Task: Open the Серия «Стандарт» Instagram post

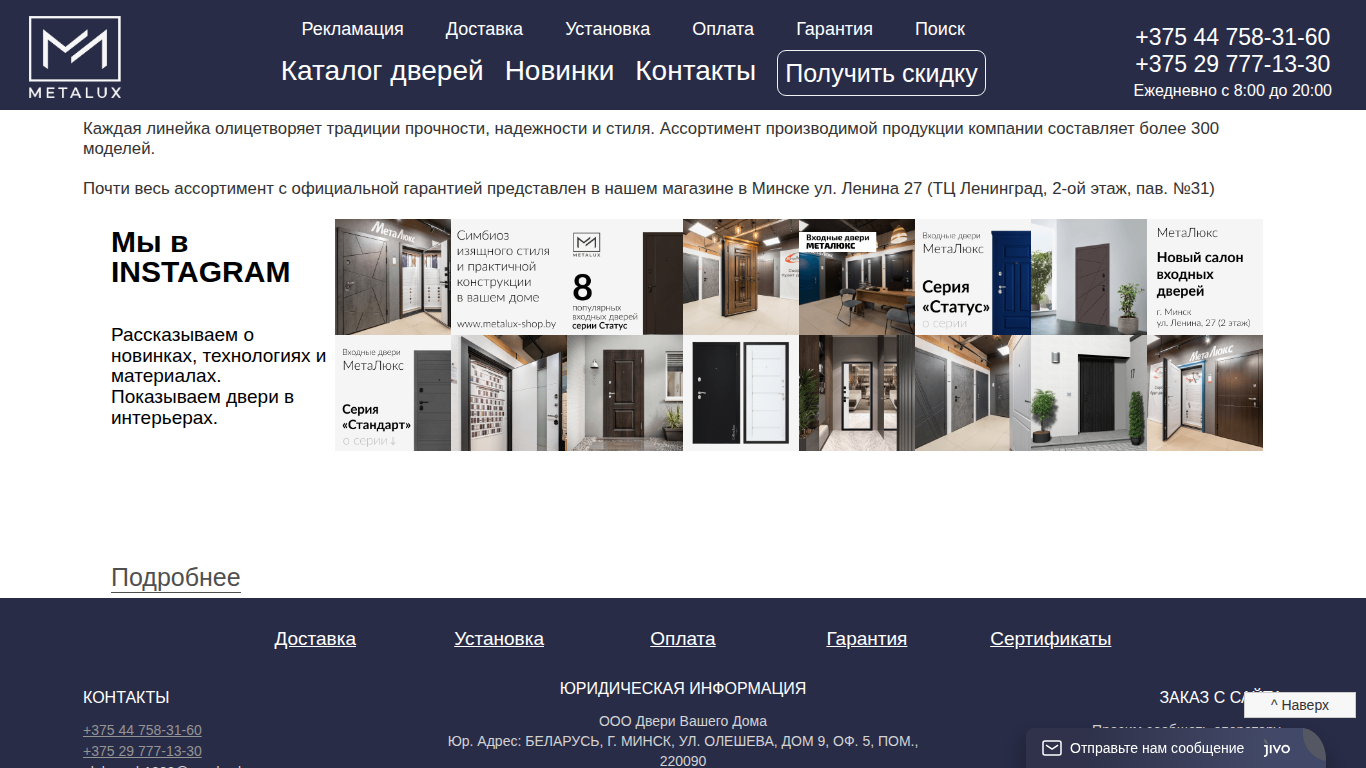Action: [x=393, y=393]
